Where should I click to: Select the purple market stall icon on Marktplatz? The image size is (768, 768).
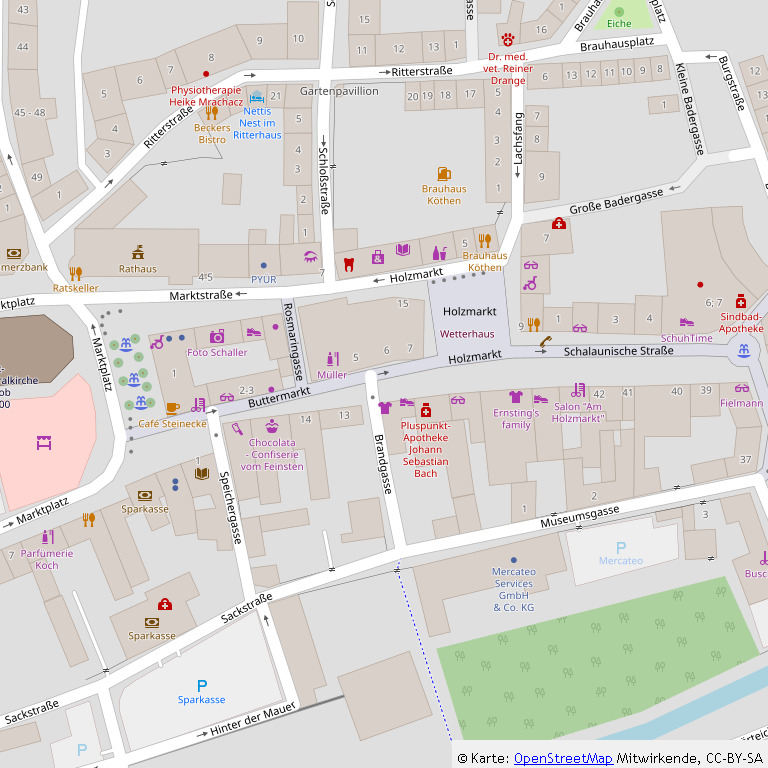44,443
